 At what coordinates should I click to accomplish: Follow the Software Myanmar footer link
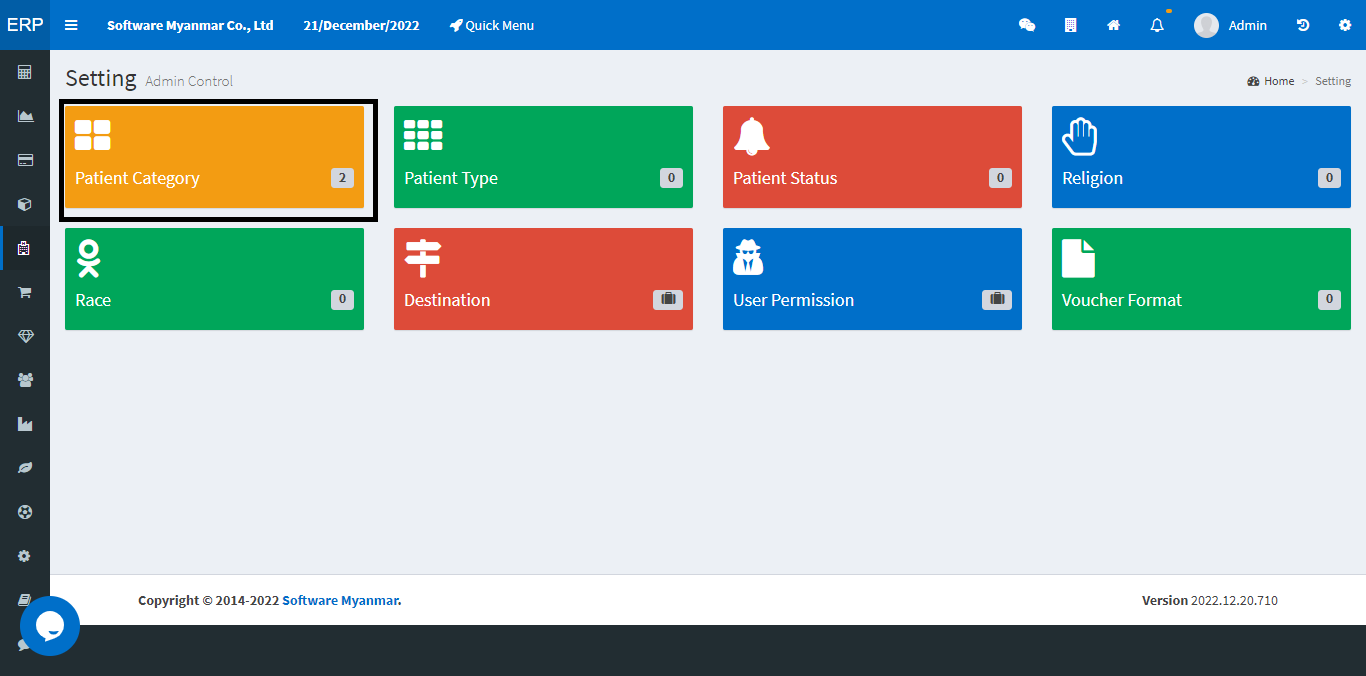click(340, 600)
